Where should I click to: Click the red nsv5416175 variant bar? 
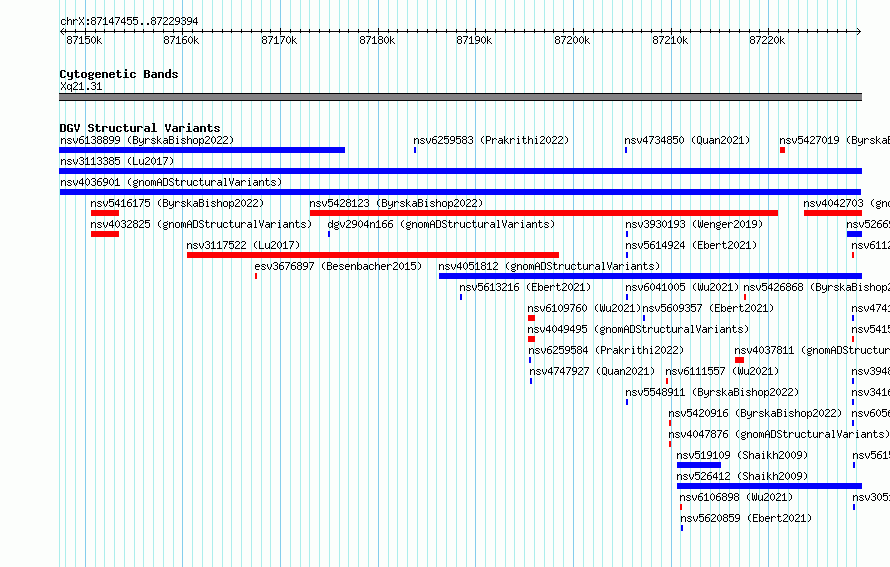pos(105,213)
